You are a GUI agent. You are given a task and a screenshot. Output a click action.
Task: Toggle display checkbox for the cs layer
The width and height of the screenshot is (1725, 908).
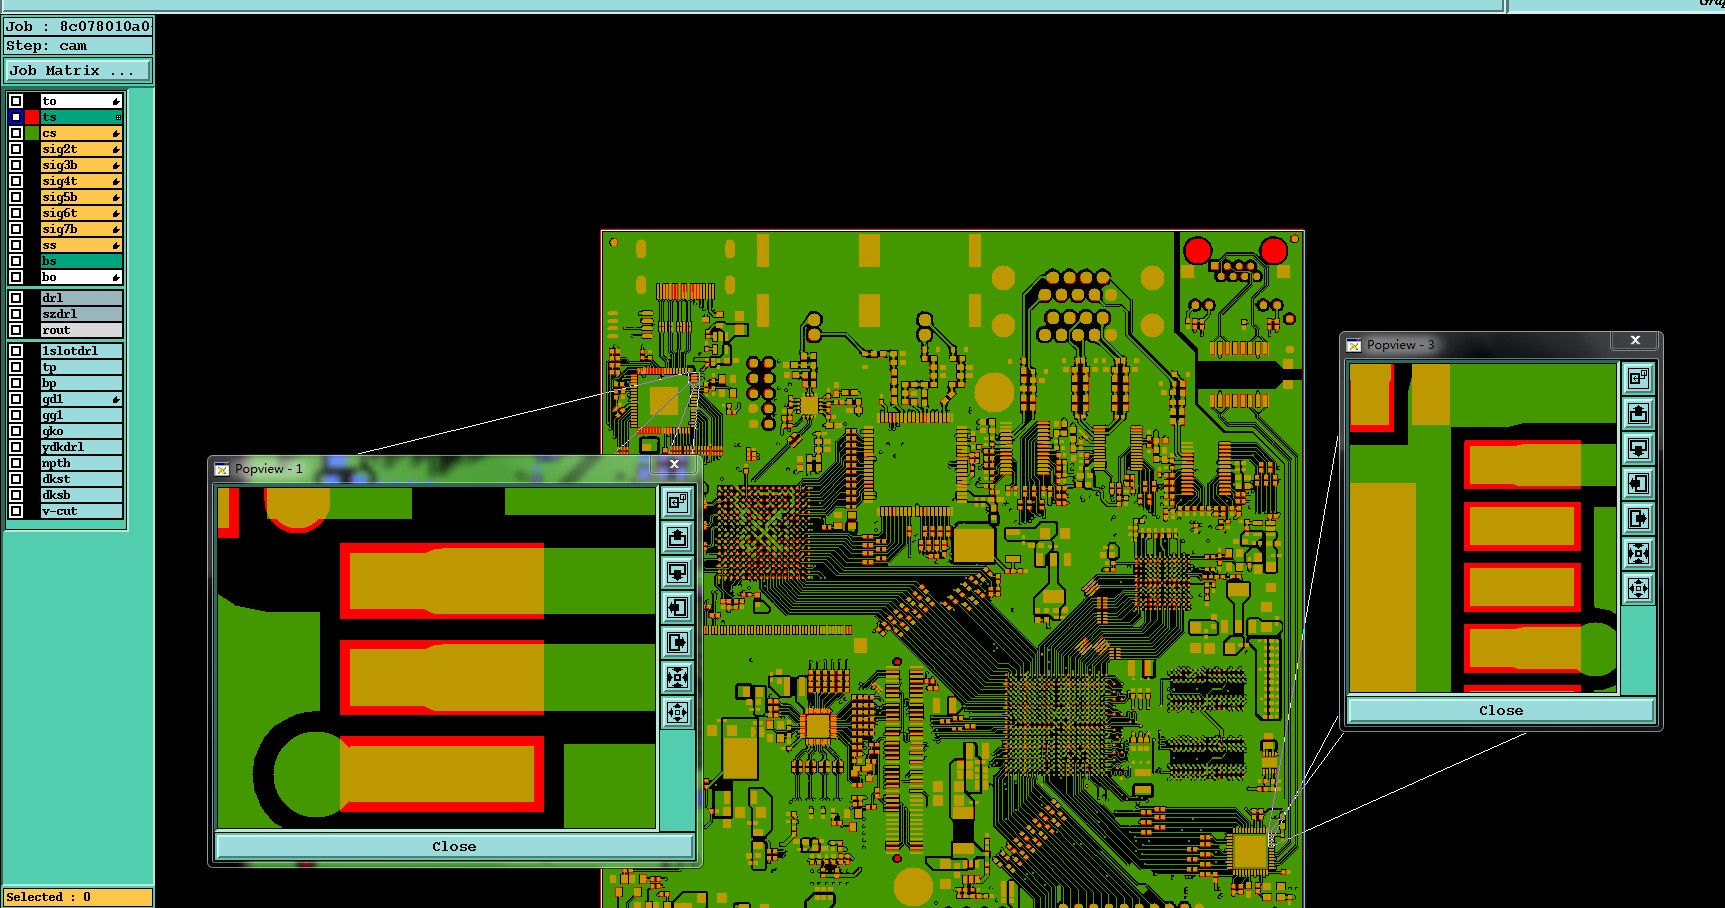coord(16,133)
